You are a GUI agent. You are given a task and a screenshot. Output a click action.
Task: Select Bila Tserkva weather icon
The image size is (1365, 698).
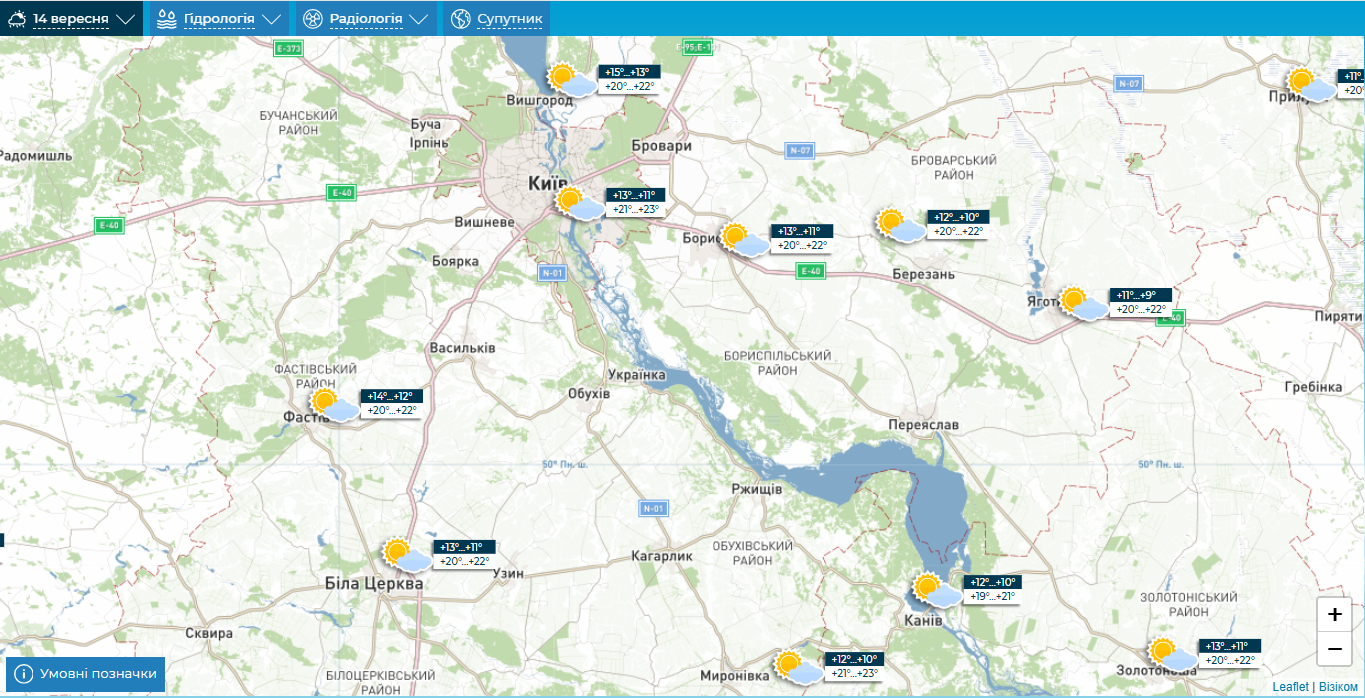406,555
